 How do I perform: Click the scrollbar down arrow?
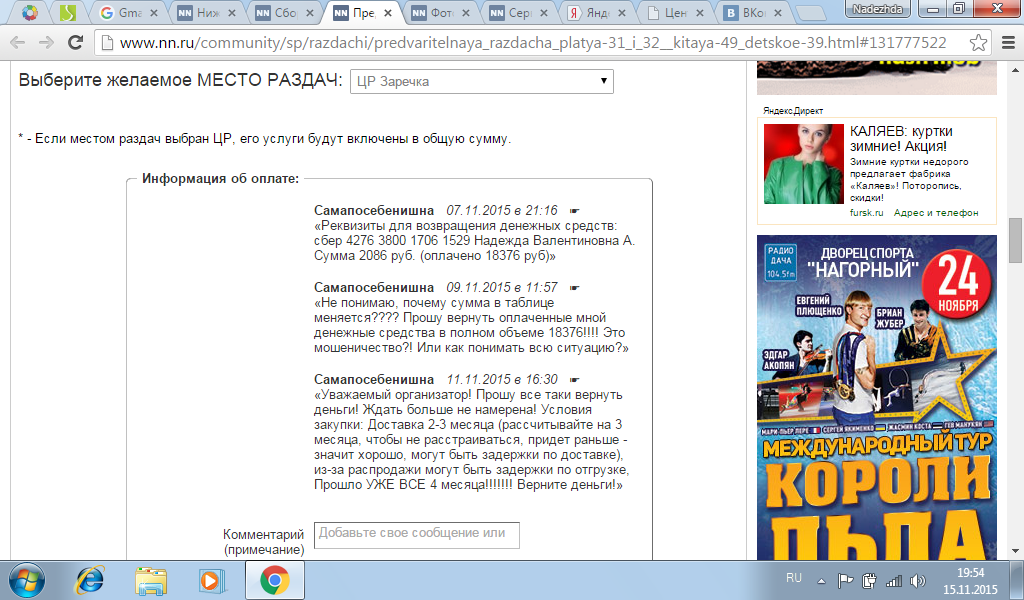[x=1016, y=552]
